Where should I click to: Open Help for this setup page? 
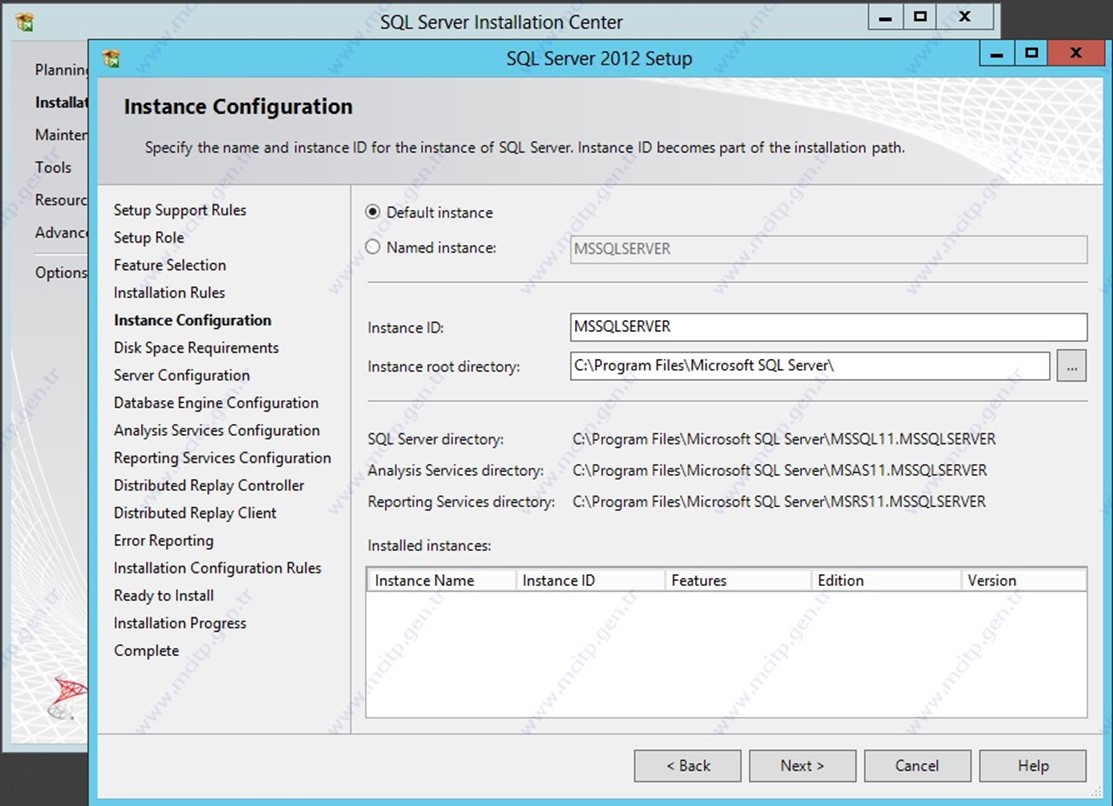point(1033,766)
